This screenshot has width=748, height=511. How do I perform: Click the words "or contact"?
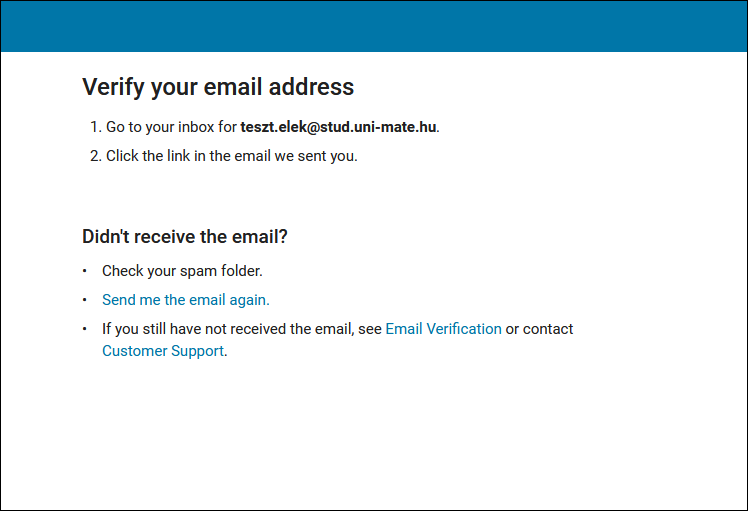point(540,329)
